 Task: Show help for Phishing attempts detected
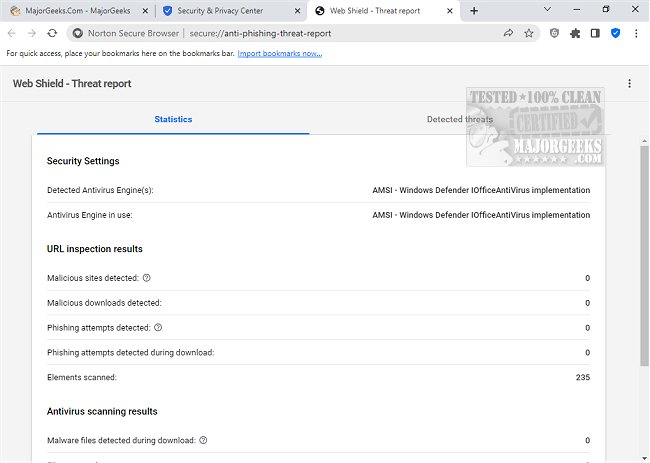click(x=158, y=327)
